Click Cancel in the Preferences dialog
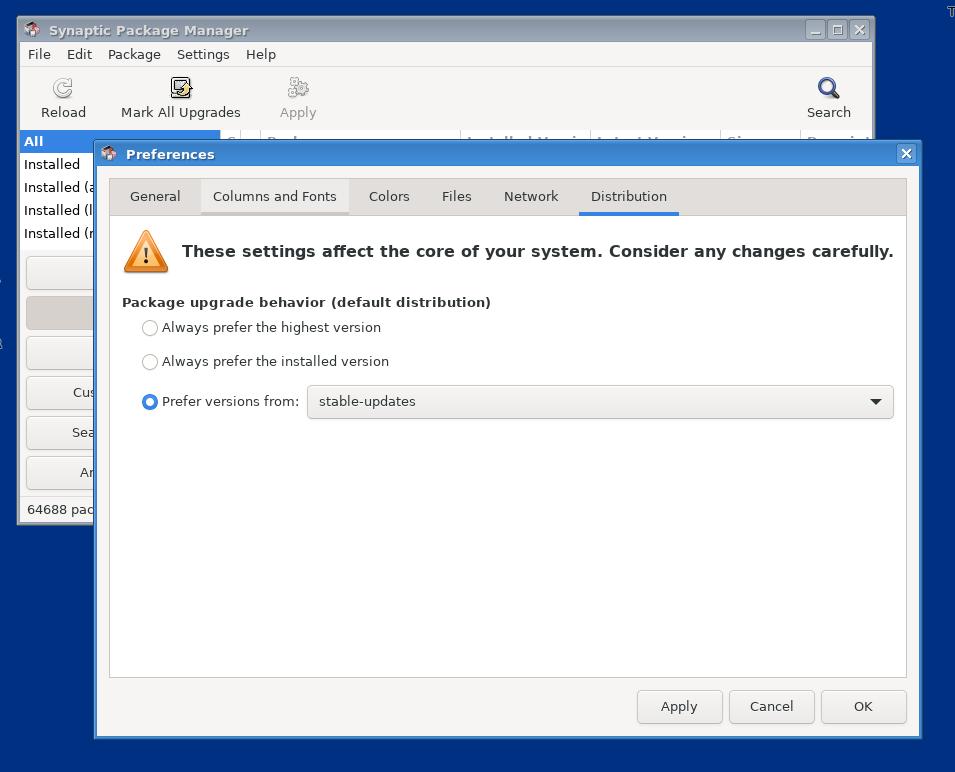The image size is (955, 772). point(771,706)
